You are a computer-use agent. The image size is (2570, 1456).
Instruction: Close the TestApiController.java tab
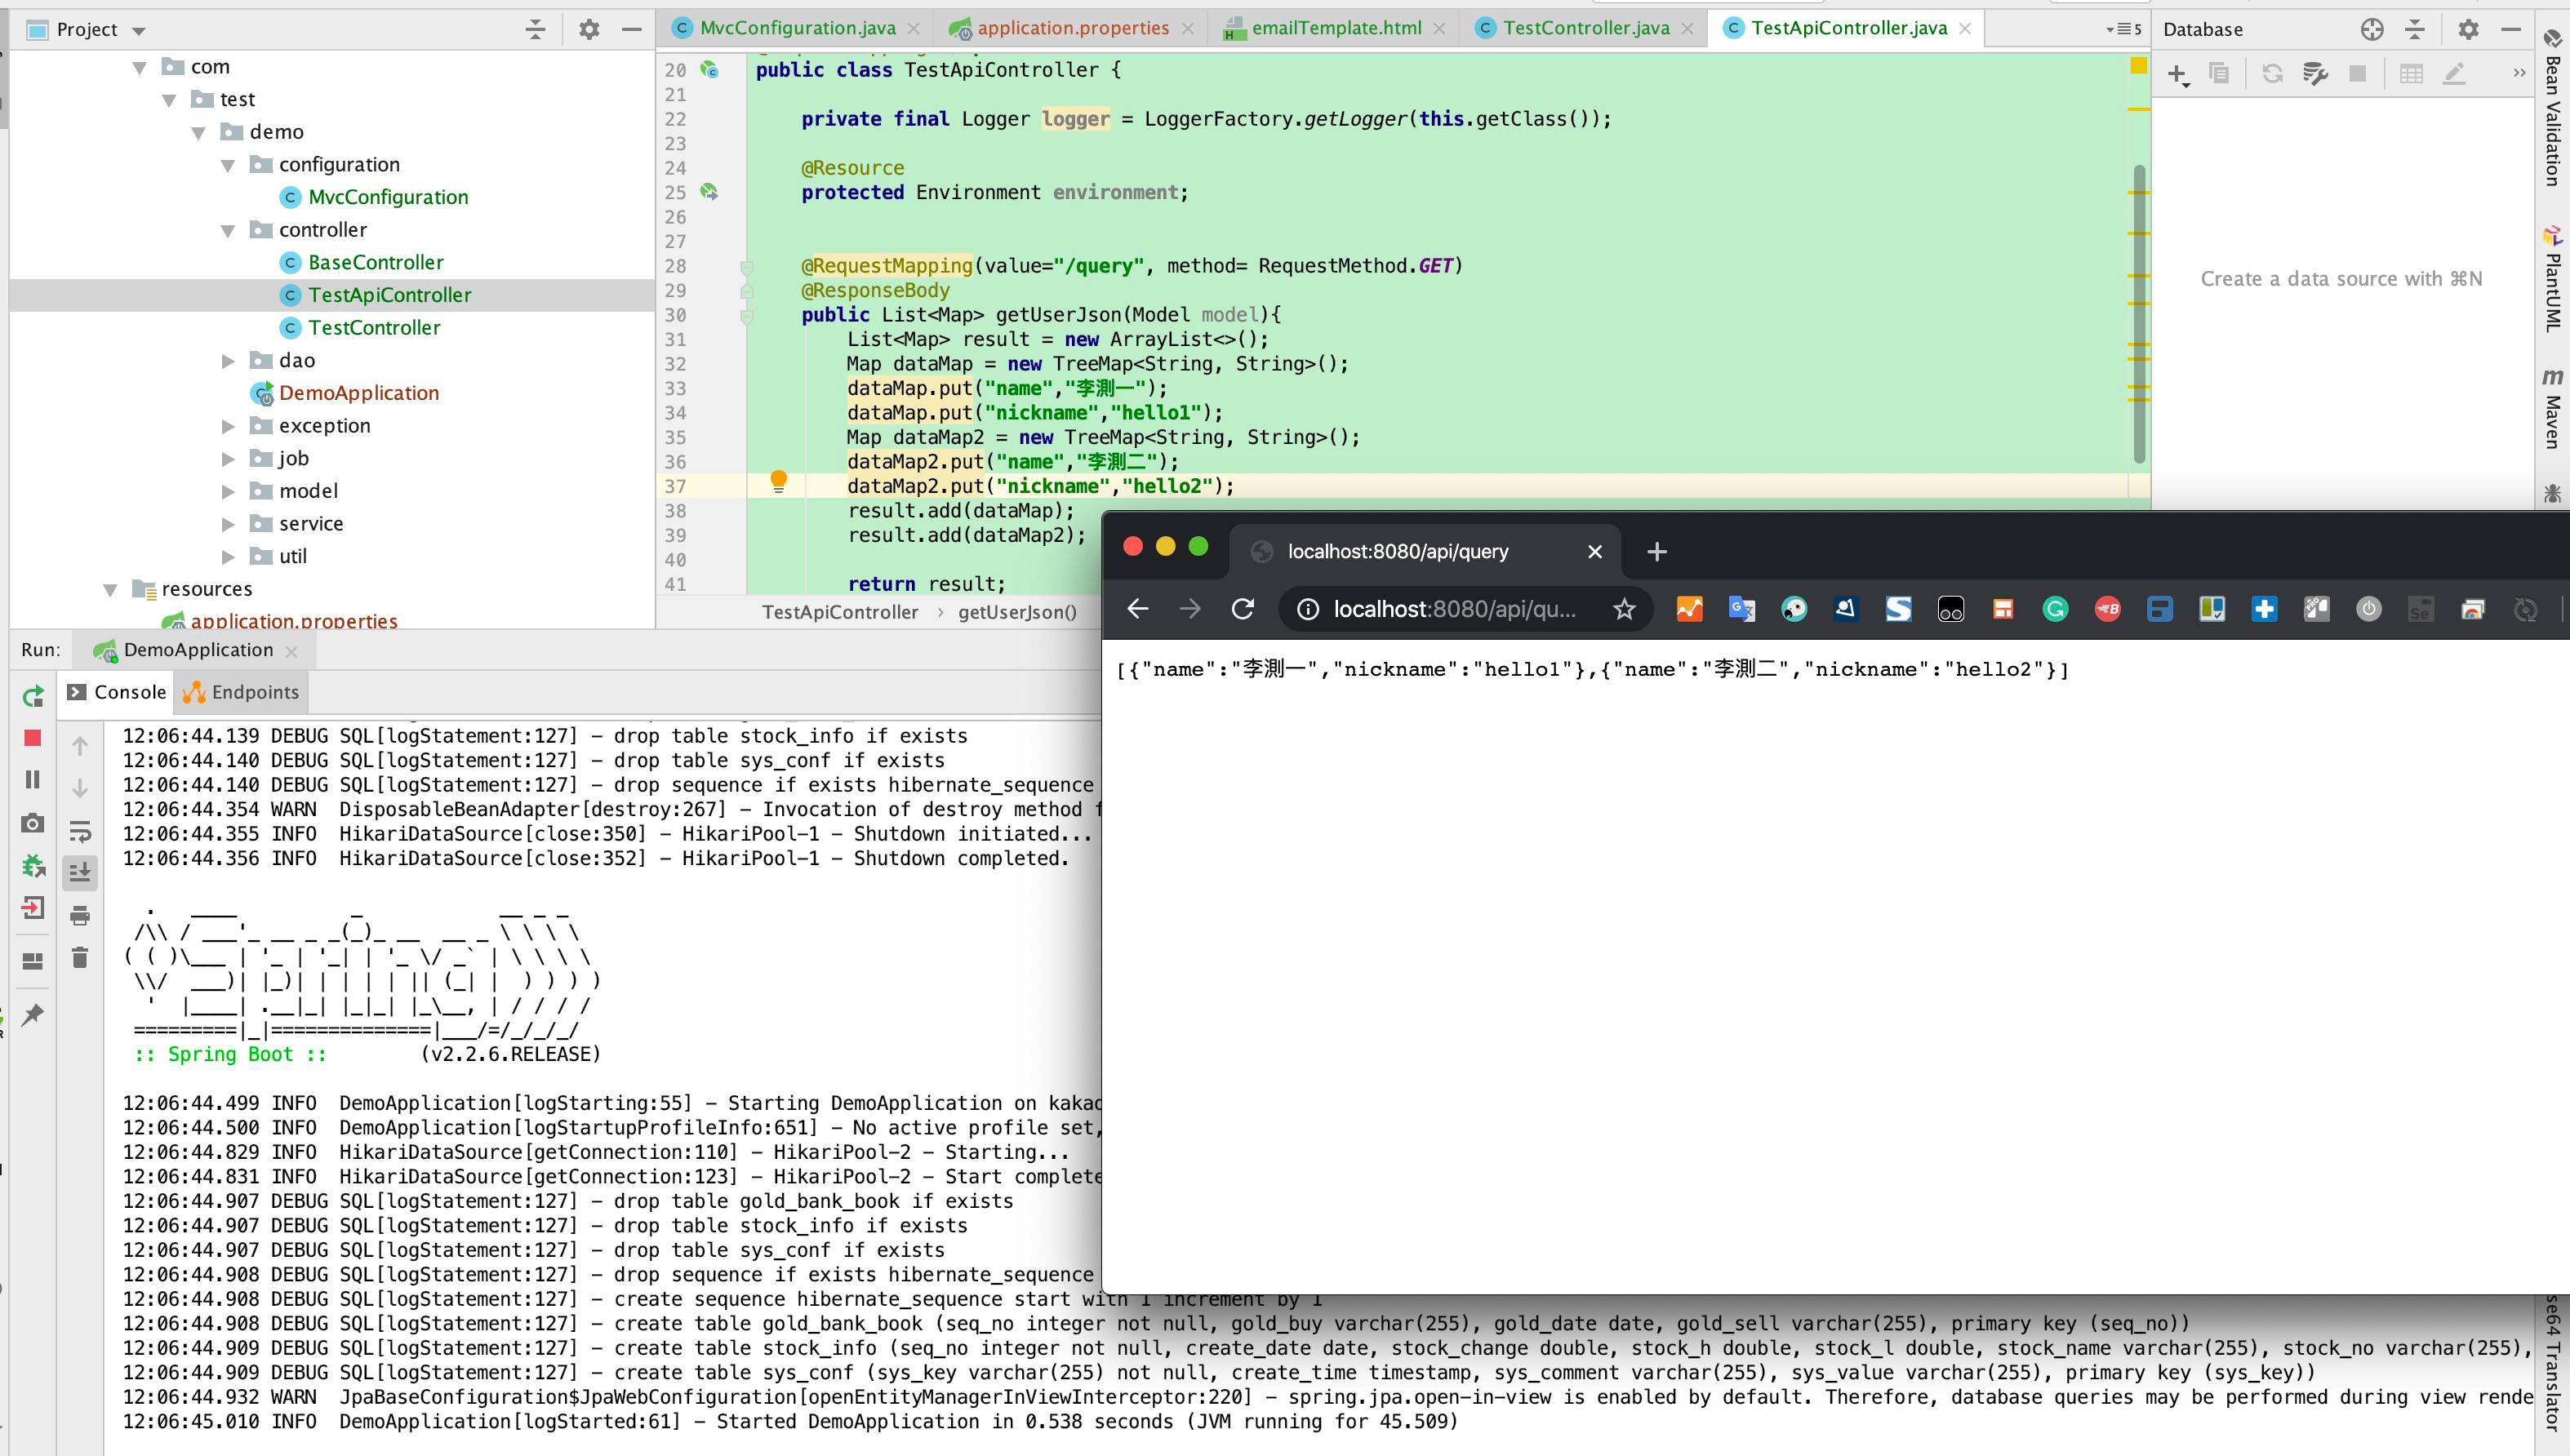1965,28
